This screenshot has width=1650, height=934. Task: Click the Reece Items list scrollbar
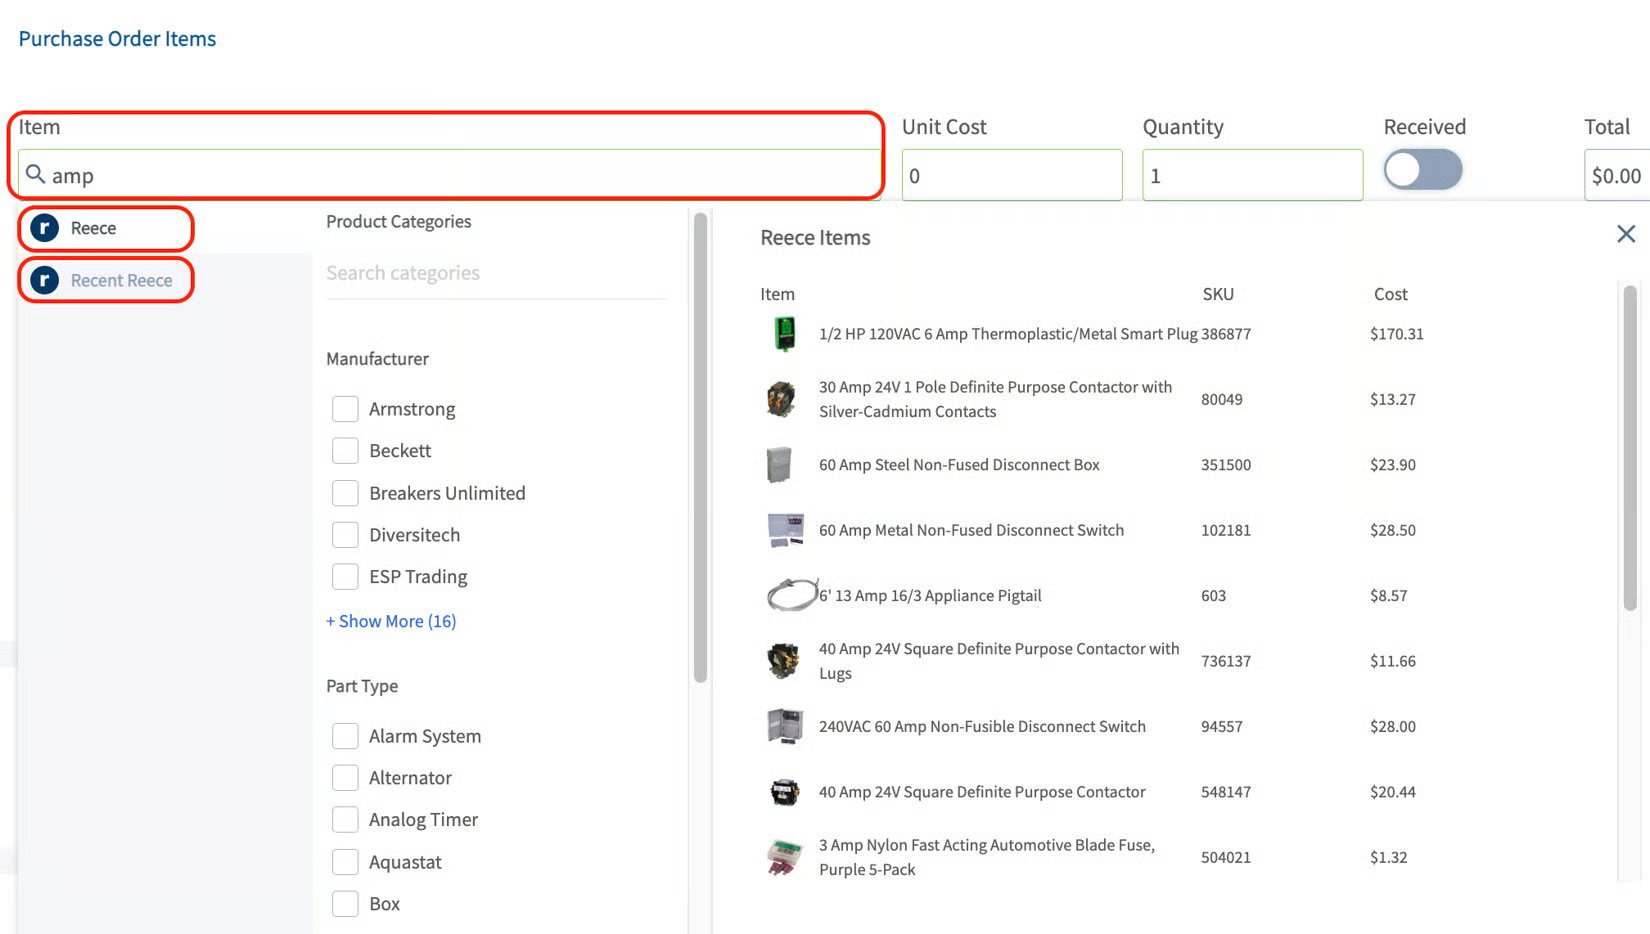[1630, 447]
